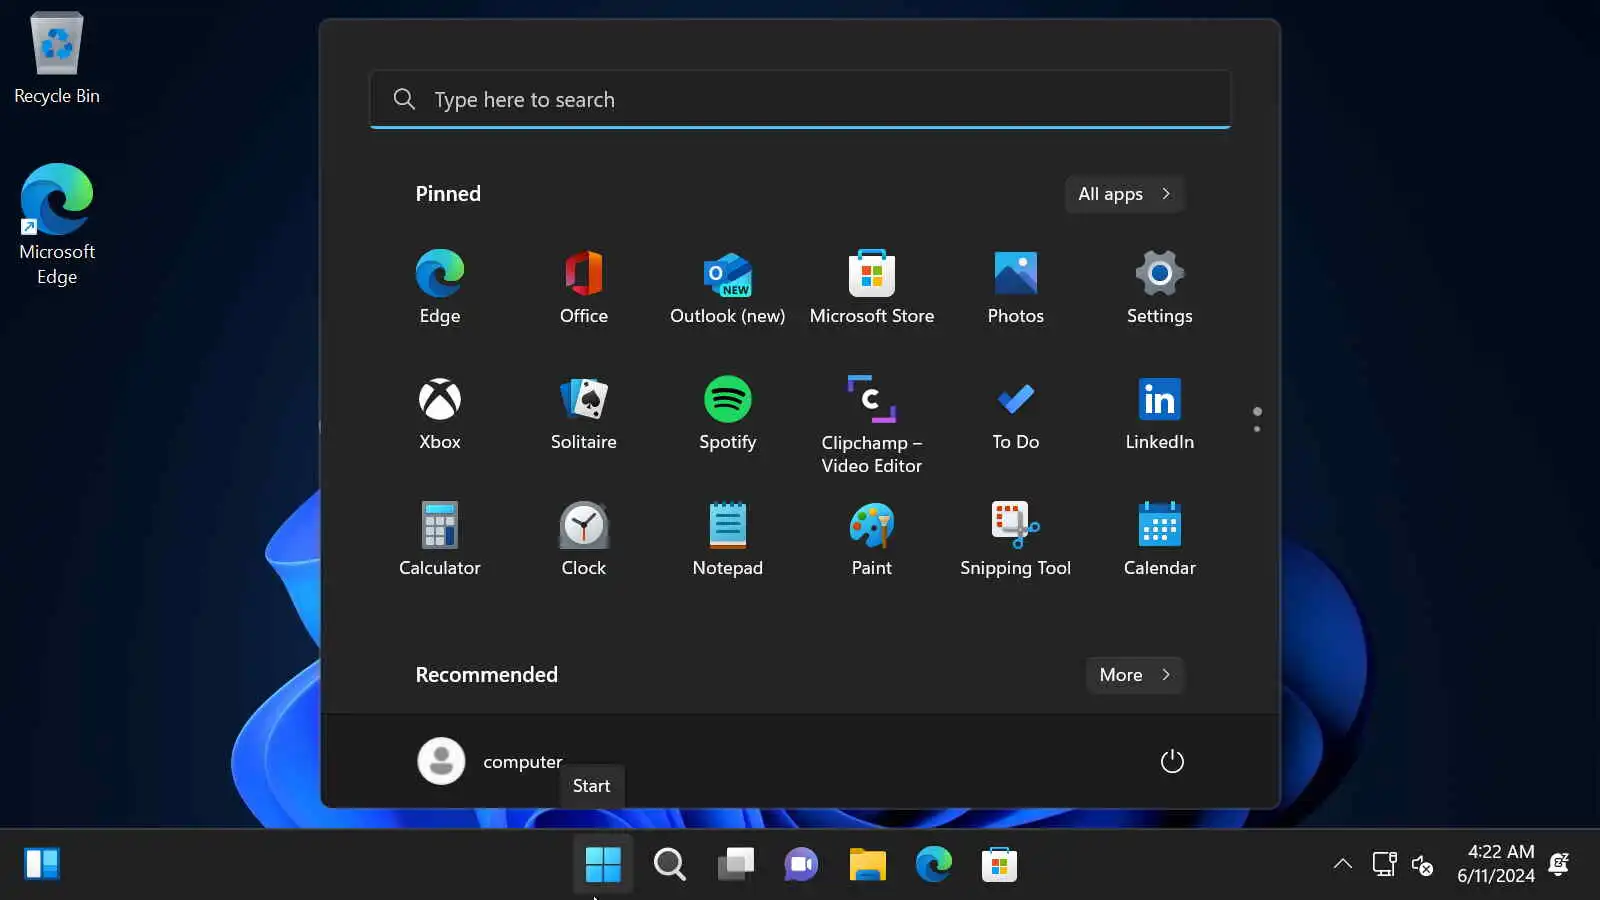Open Microsoft Store from the taskbar
The height and width of the screenshot is (900, 1600).
999,864
